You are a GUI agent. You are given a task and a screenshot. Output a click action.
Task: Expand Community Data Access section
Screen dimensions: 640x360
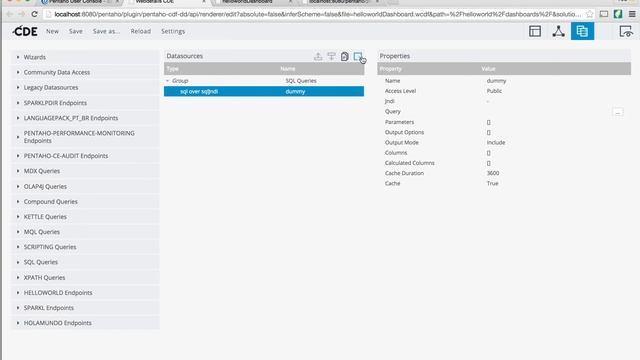[85, 72]
